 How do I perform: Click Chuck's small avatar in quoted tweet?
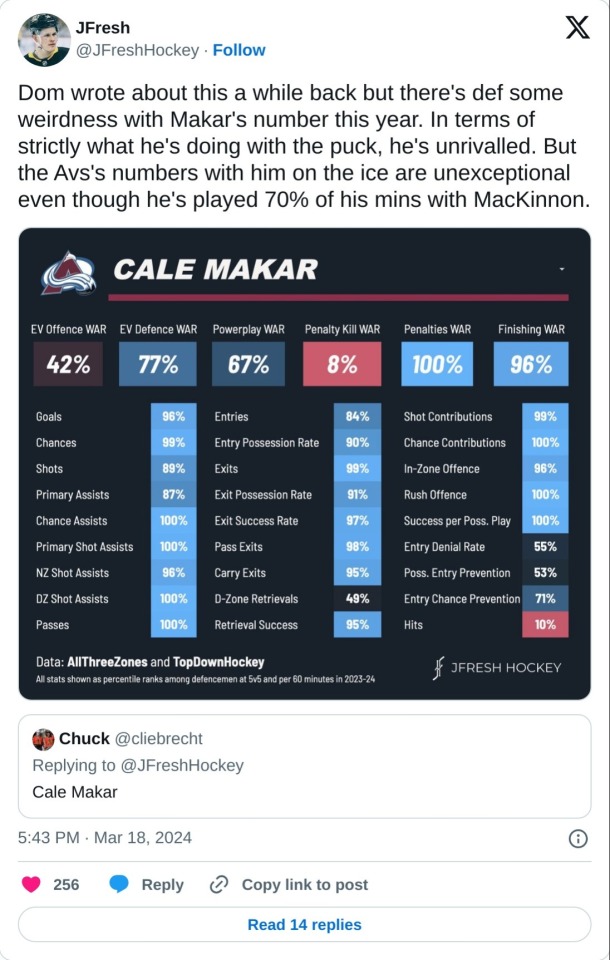point(43,739)
